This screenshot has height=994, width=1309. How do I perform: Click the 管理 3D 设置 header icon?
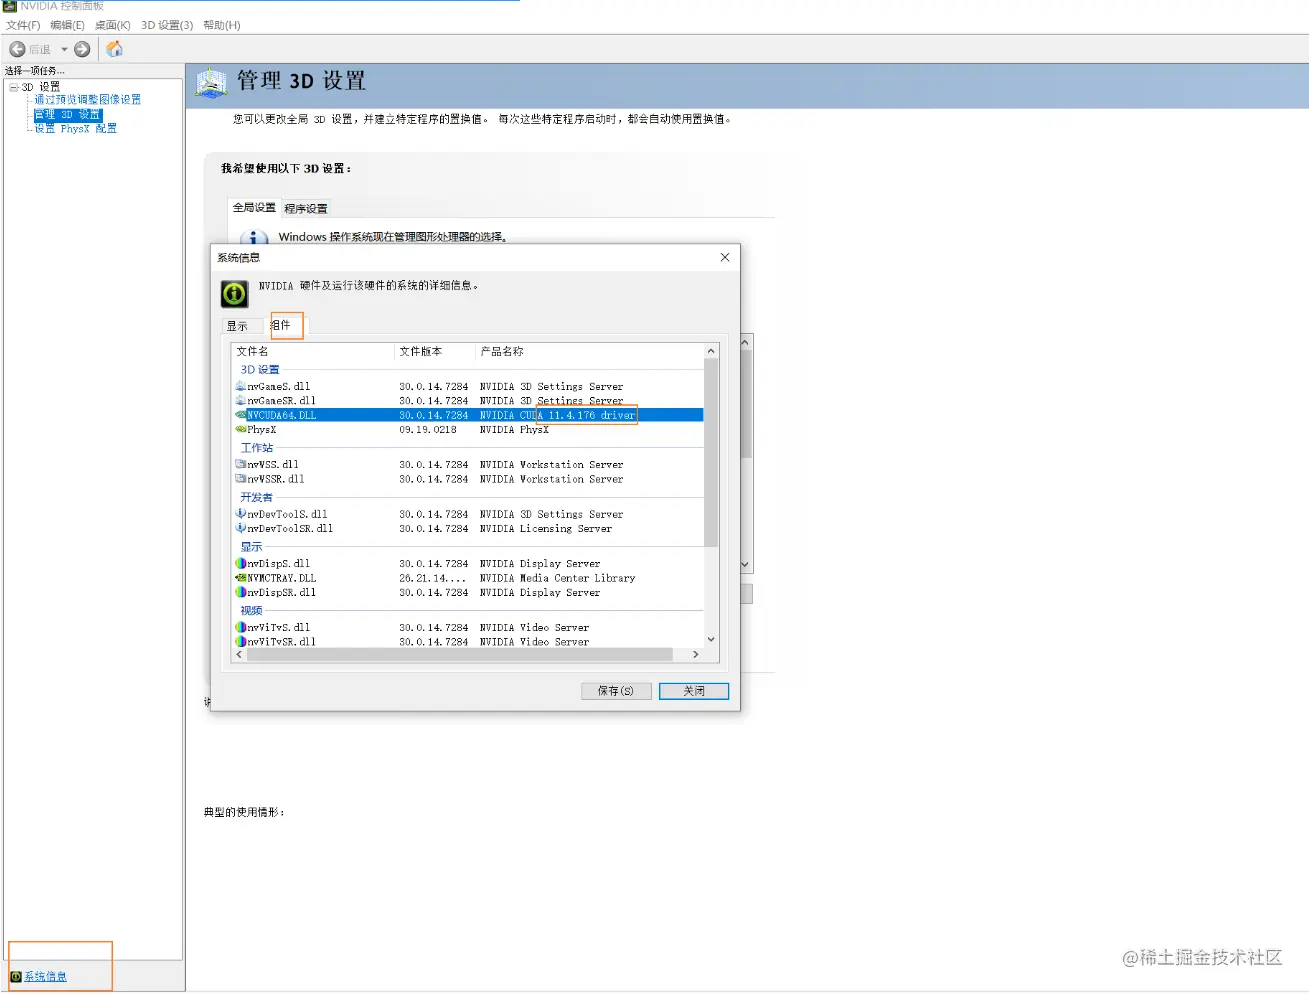coord(211,83)
